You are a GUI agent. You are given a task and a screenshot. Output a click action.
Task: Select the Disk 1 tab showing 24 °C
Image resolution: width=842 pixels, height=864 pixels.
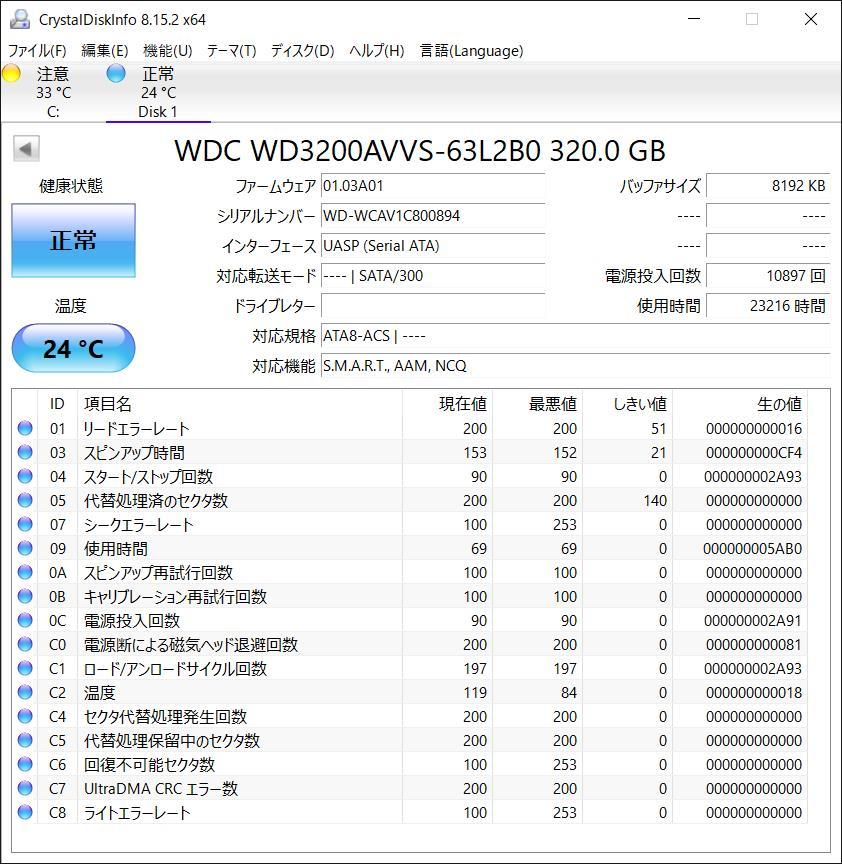click(x=158, y=92)
